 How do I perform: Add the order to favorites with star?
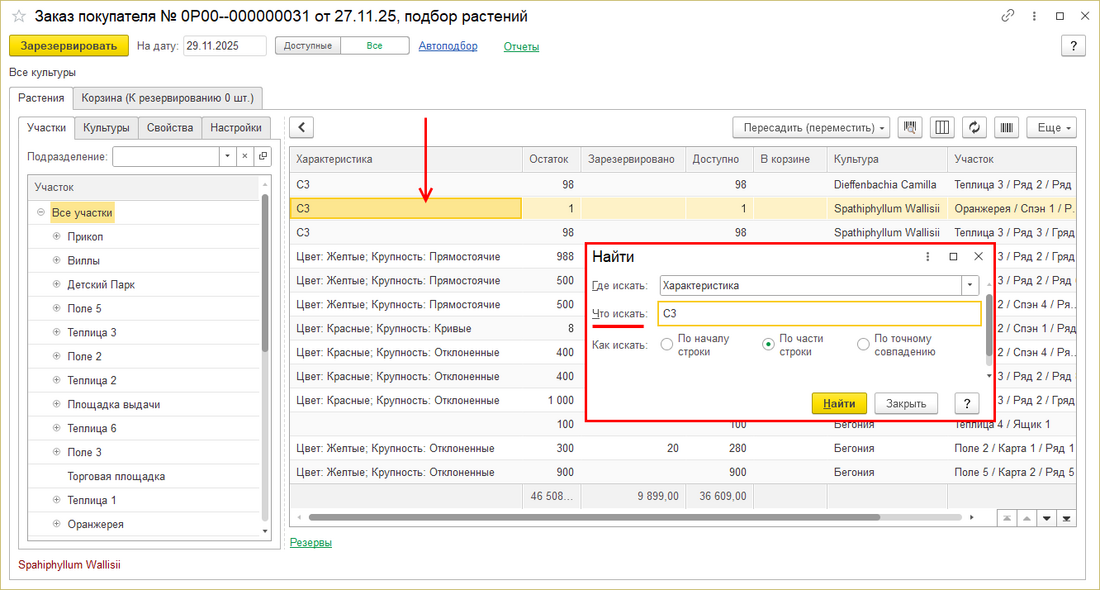[18, 17]
